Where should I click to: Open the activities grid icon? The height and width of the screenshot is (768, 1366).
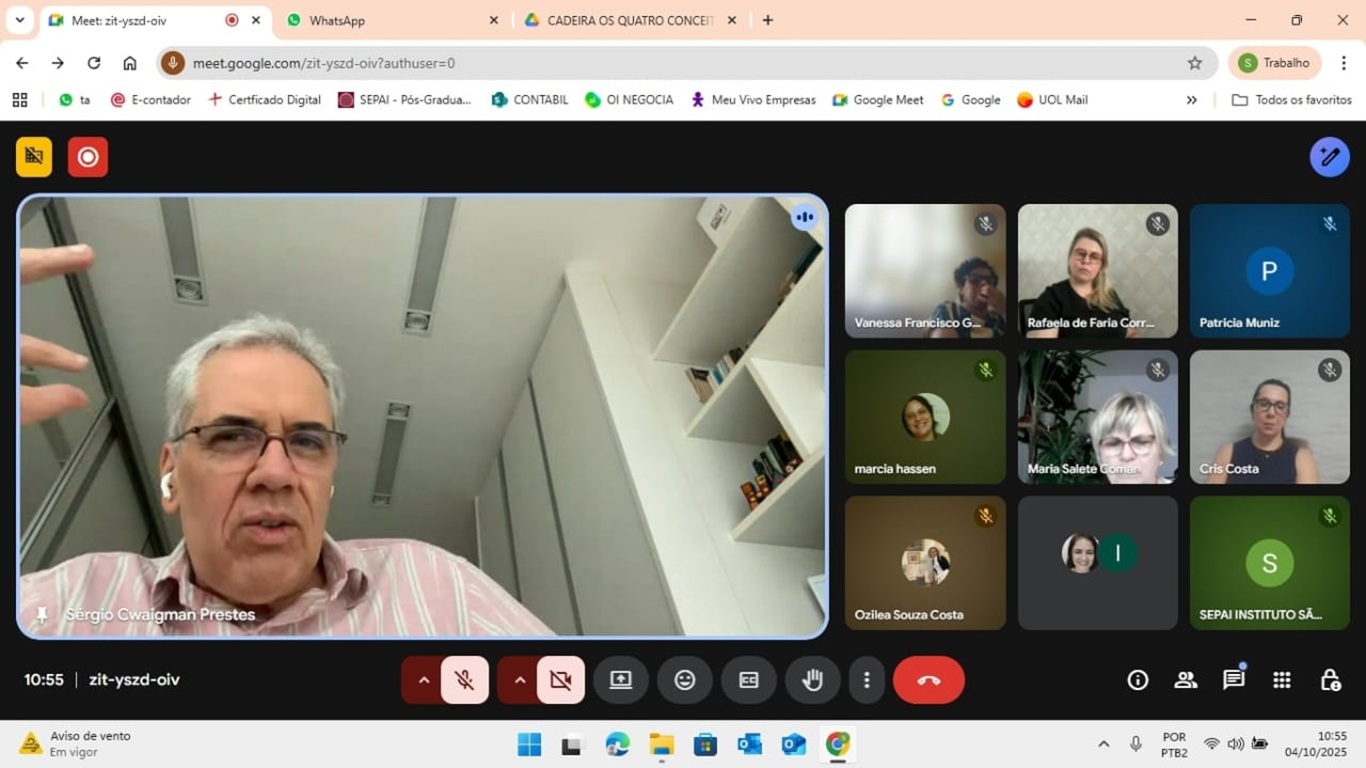point(1282,680)
